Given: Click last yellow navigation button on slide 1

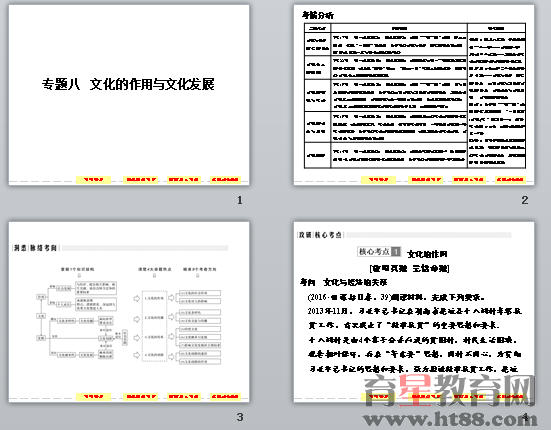Looking at the screenshot, I should [225, 180].
